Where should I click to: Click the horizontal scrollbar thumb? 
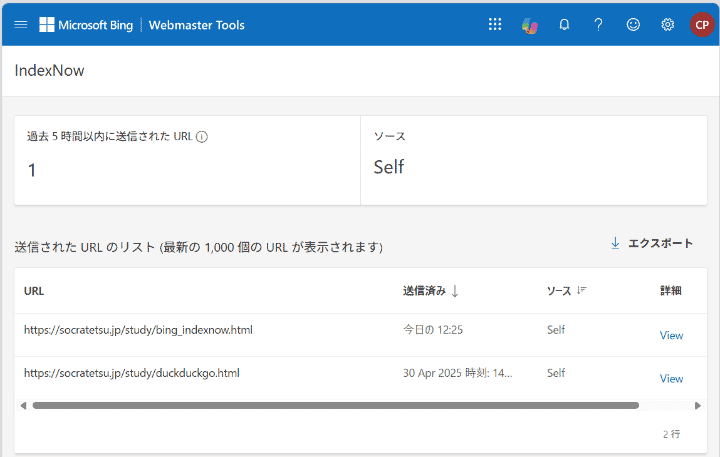[336, 406]
